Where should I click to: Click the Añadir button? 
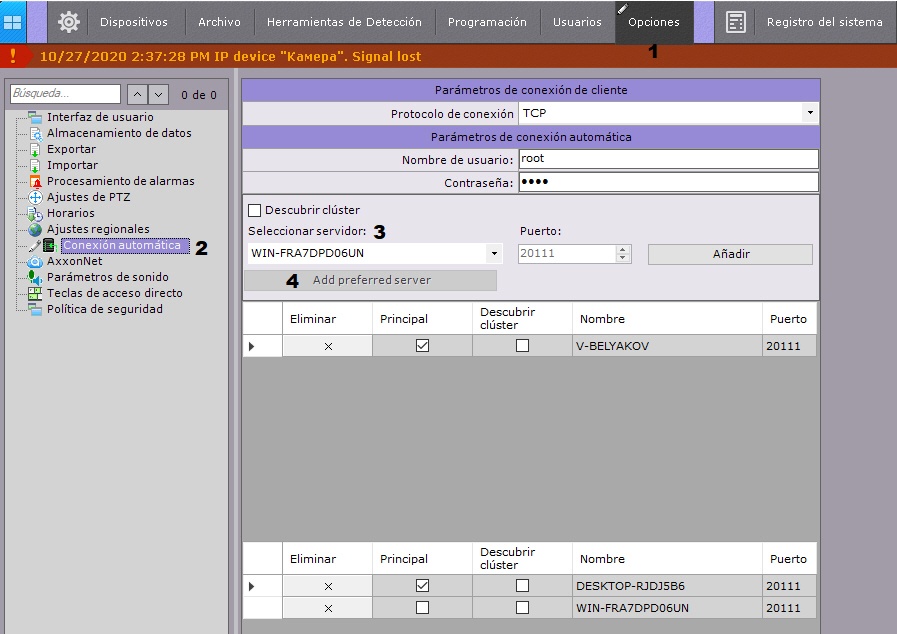pyautogui.click(x=730, y=254)
